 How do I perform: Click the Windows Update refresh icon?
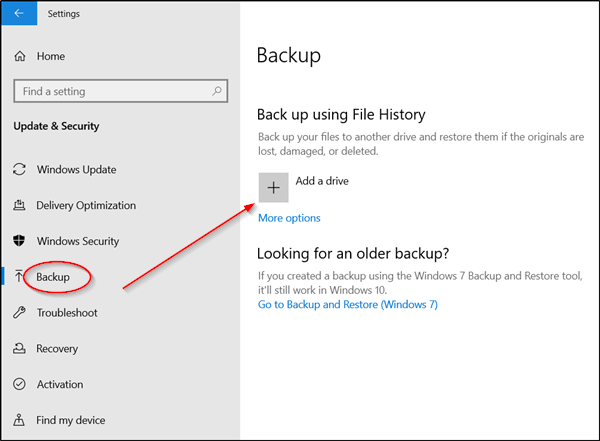pyautogui.click(x=20, y=169)
